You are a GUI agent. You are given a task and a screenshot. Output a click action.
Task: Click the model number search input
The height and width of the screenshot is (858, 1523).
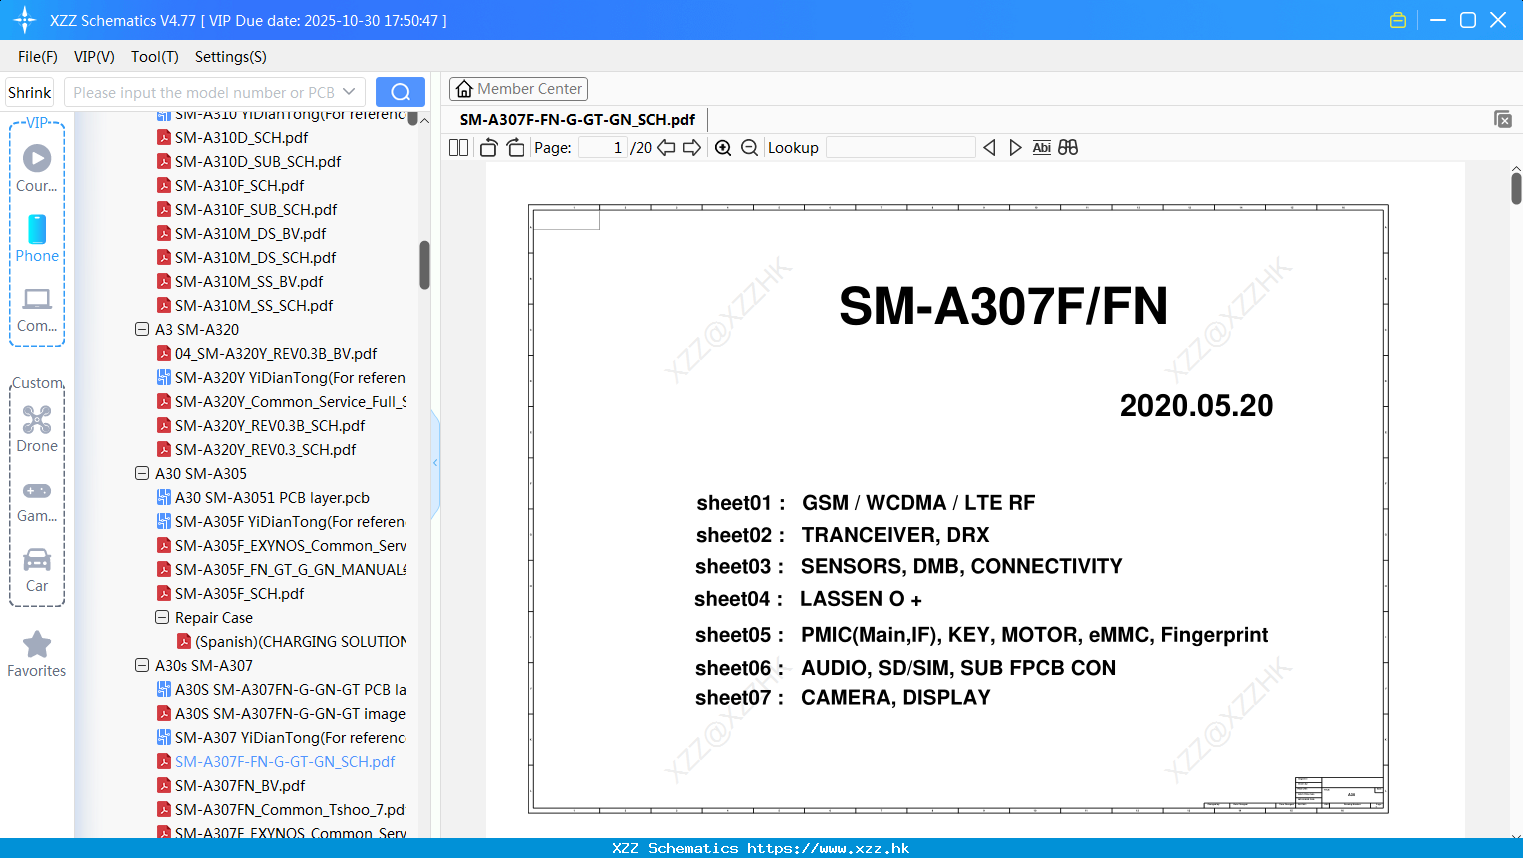coord(204,92)
